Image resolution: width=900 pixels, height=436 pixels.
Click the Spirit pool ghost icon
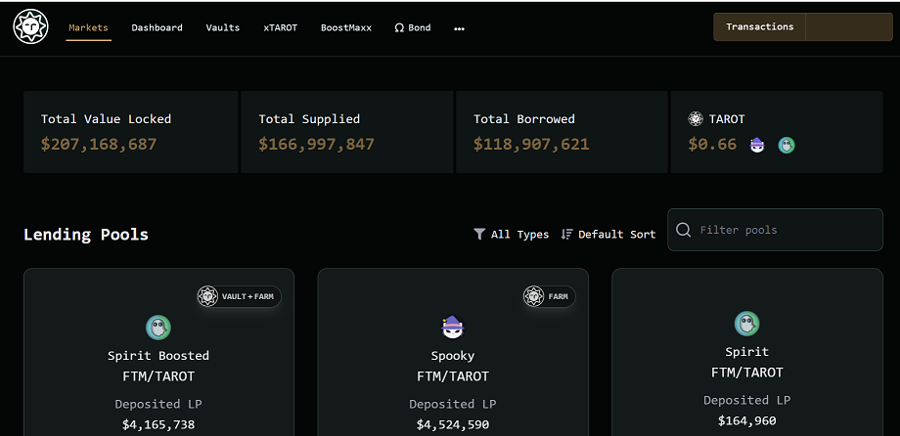747,324
